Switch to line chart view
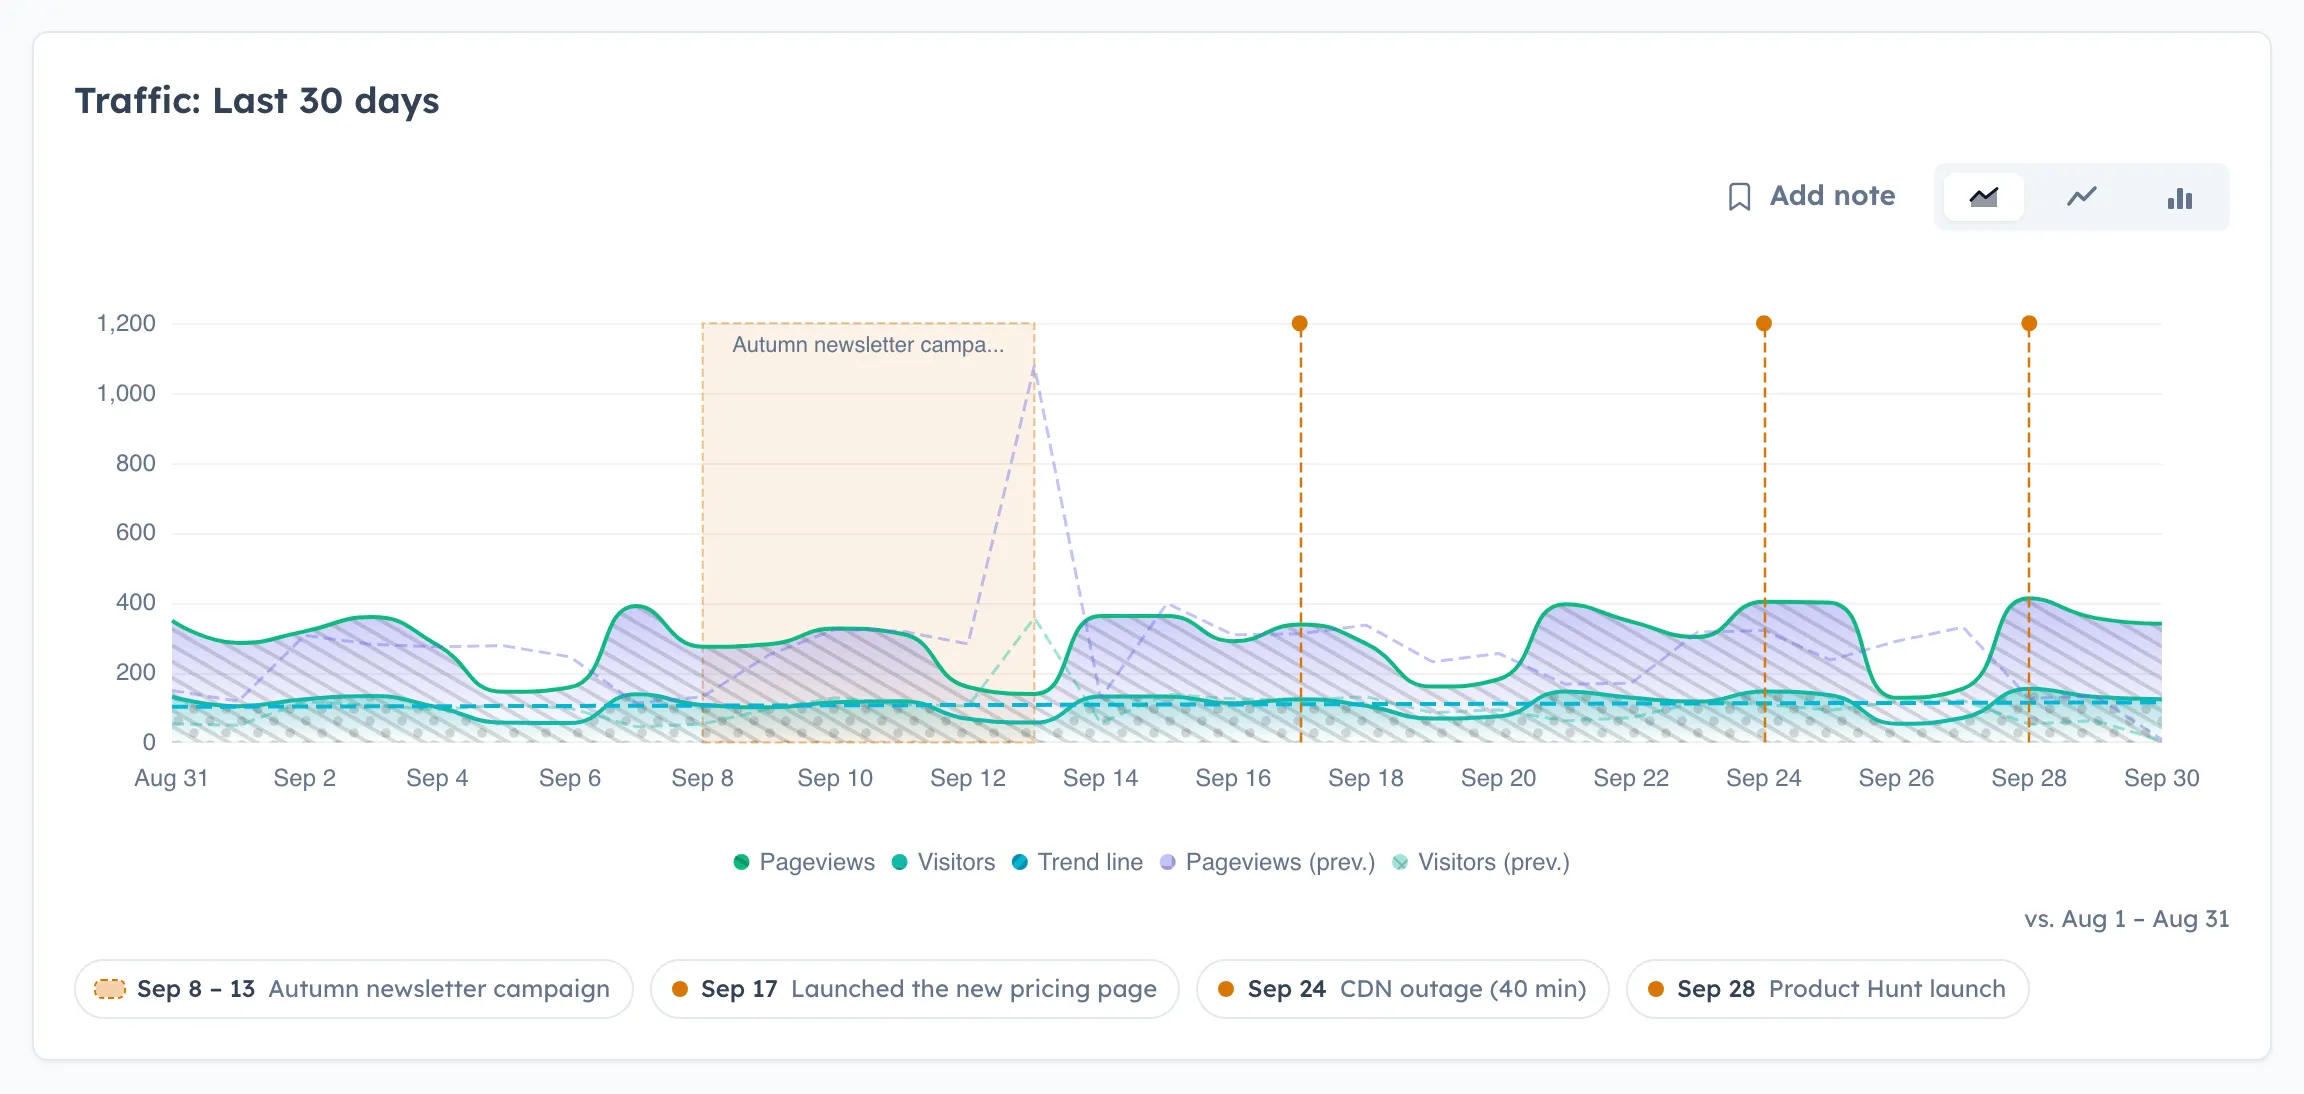Screen dimensions: 2304x1094 (2082, 197)
